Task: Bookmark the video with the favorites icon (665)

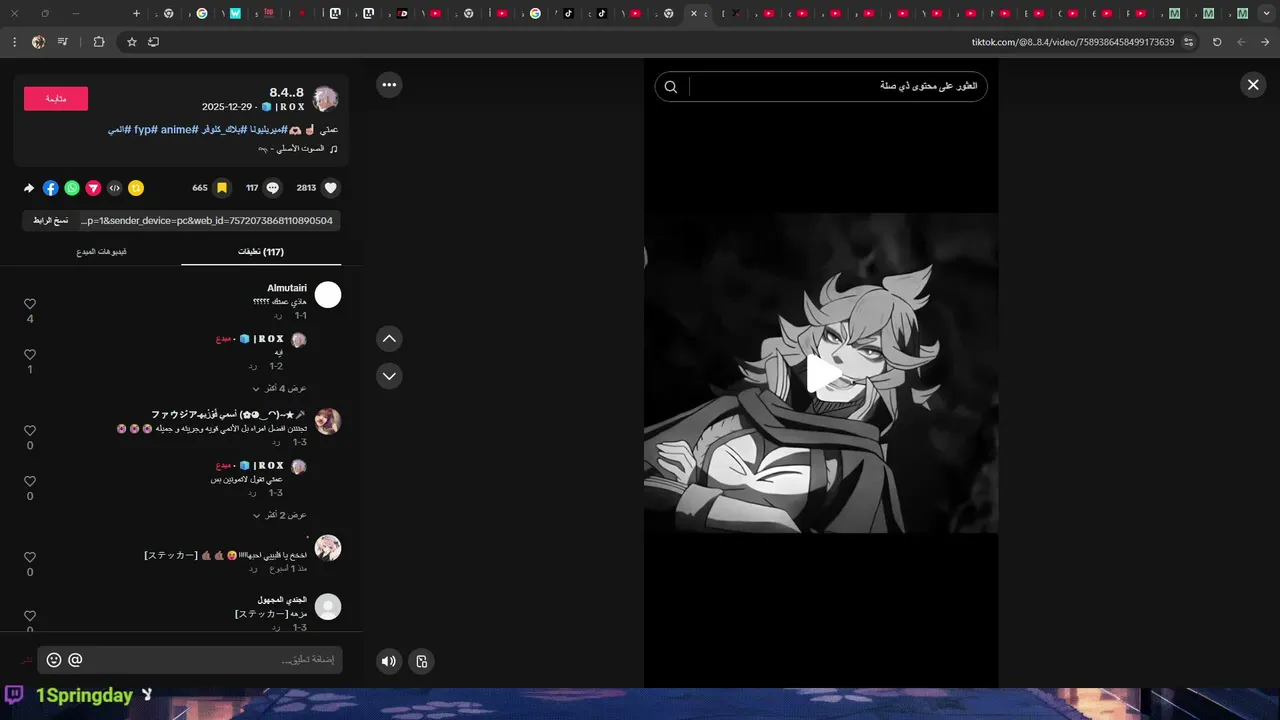Action: (222, 188)
